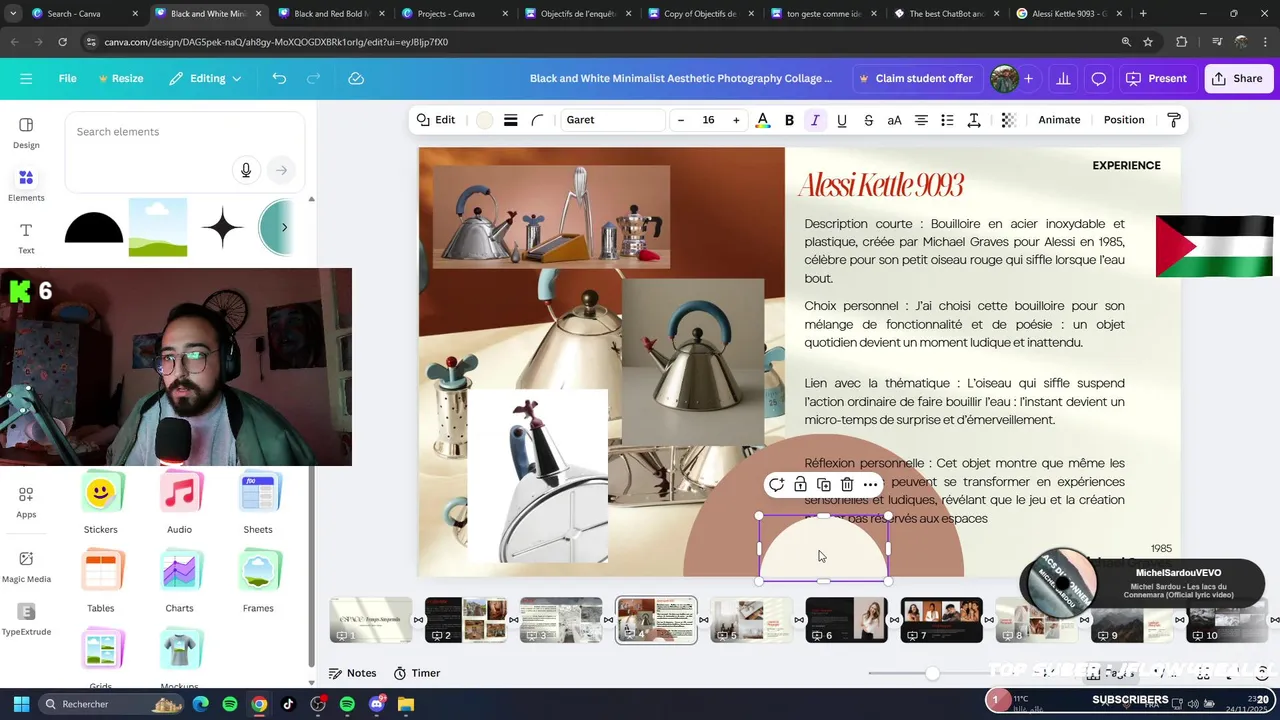This screenshot has height=720, width=1280.
Task: Open the Resize menu
Action: point(120,78)
